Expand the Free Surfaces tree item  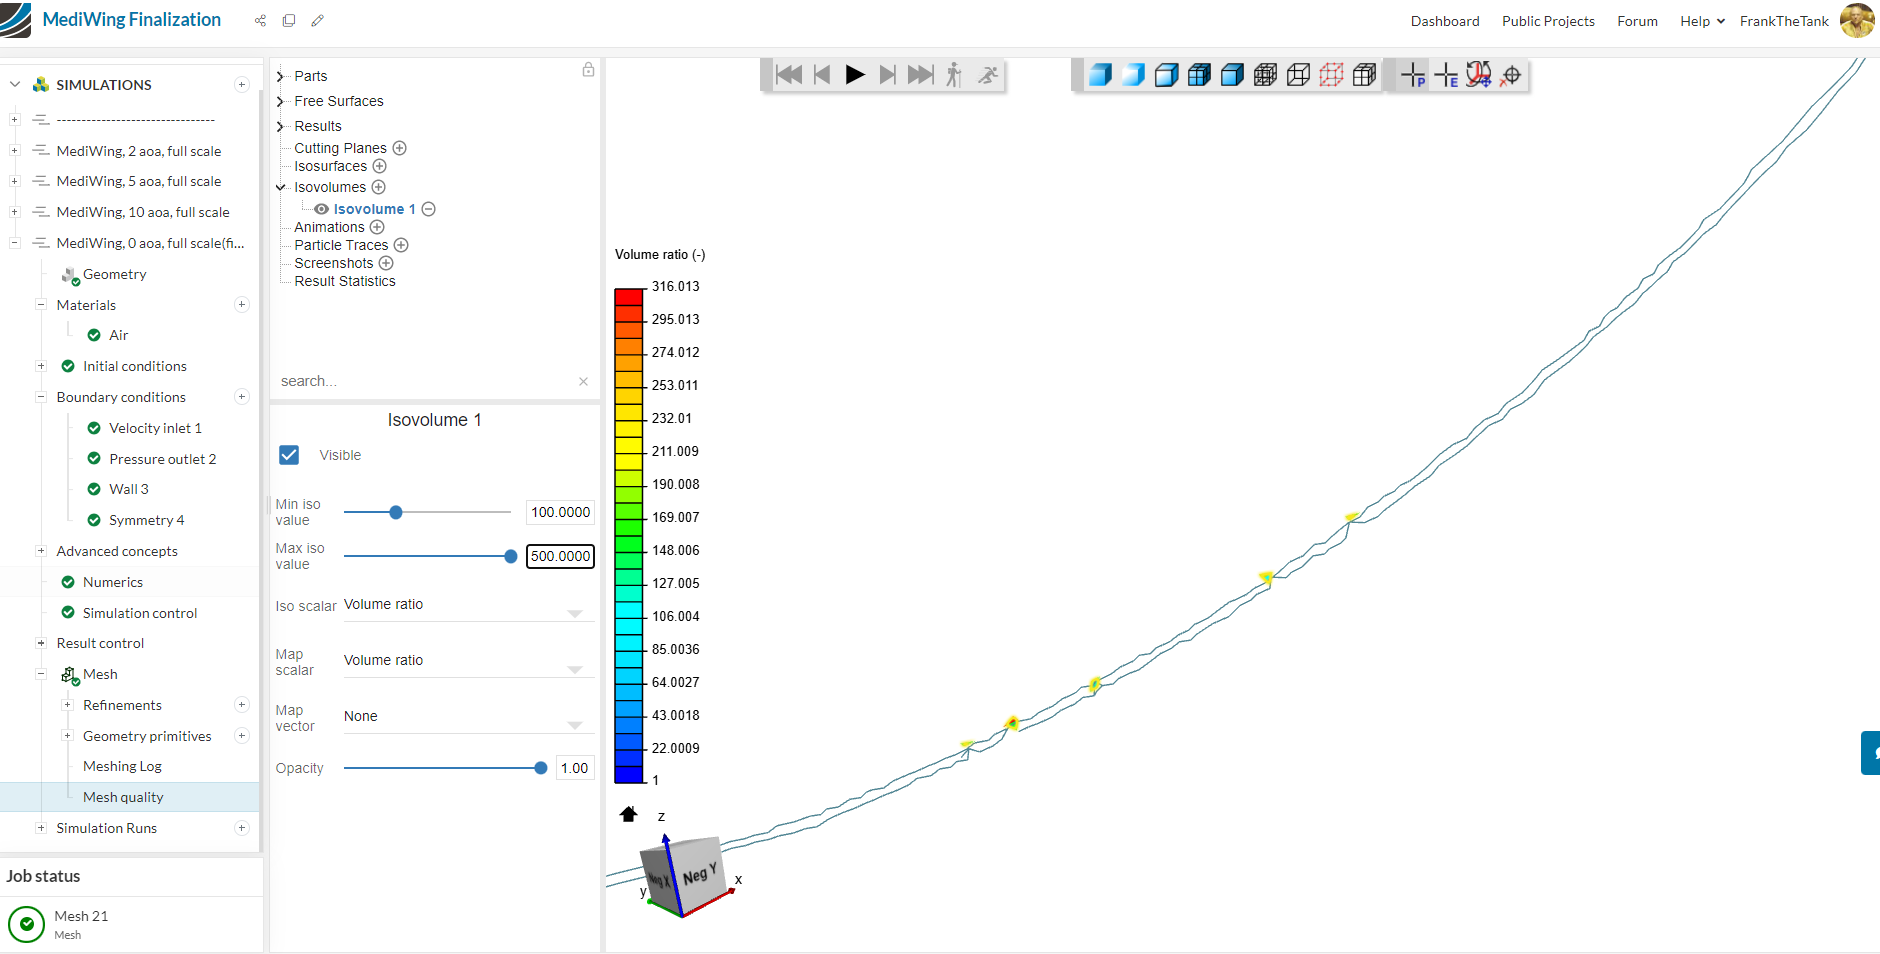(282, 101)
